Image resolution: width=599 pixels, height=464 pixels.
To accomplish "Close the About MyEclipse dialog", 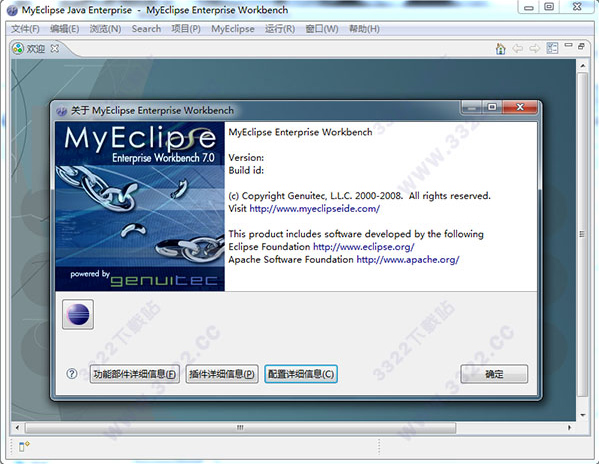I will (520, 107).
